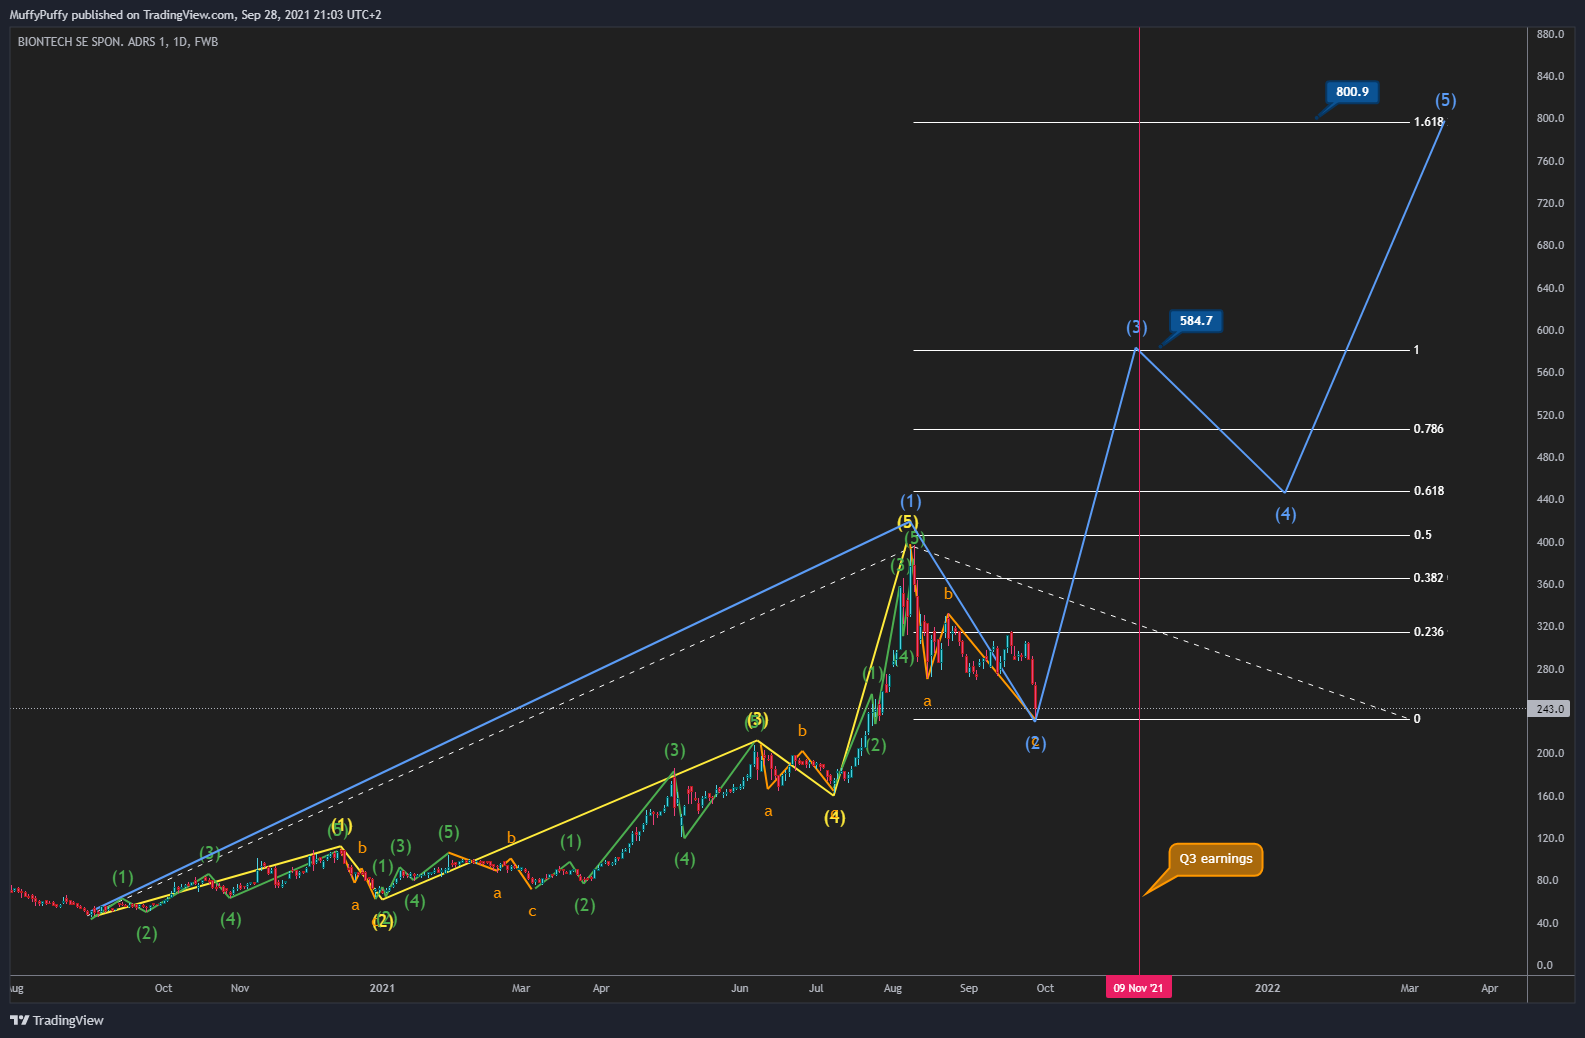Click the Nov label on time axis
This screenshot has height=1038, width=1585.
pos(240,988)
